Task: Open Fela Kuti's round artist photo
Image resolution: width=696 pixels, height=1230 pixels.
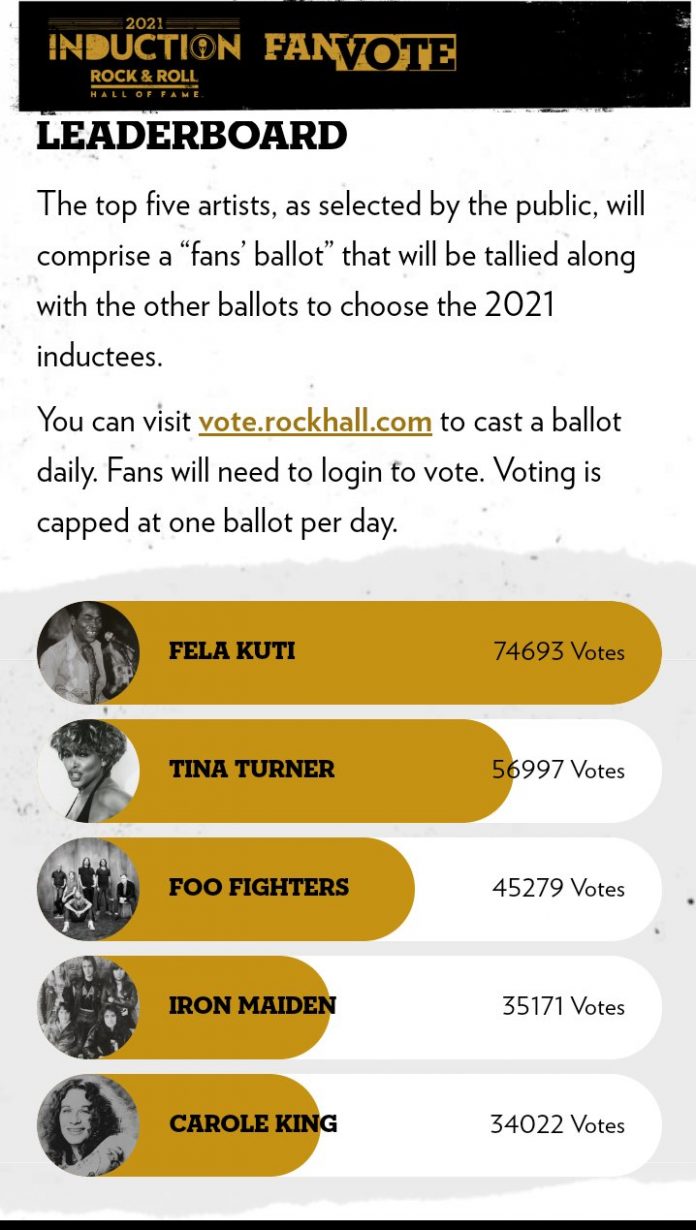Action: (x=88, y=652)
